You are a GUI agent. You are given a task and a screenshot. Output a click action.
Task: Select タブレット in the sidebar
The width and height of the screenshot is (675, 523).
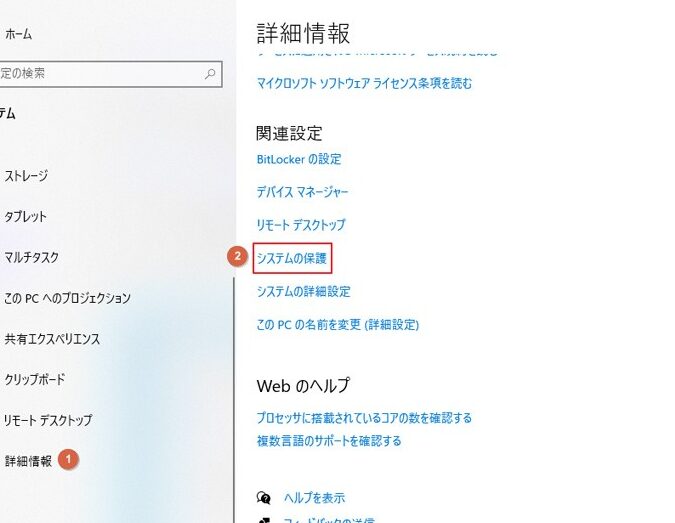(25, 217)
